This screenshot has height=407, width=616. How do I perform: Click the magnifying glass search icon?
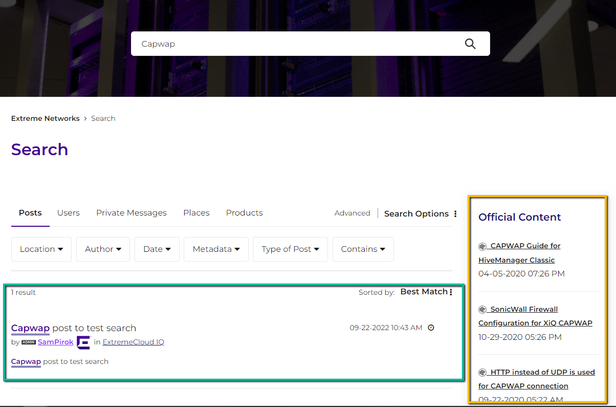470,44
